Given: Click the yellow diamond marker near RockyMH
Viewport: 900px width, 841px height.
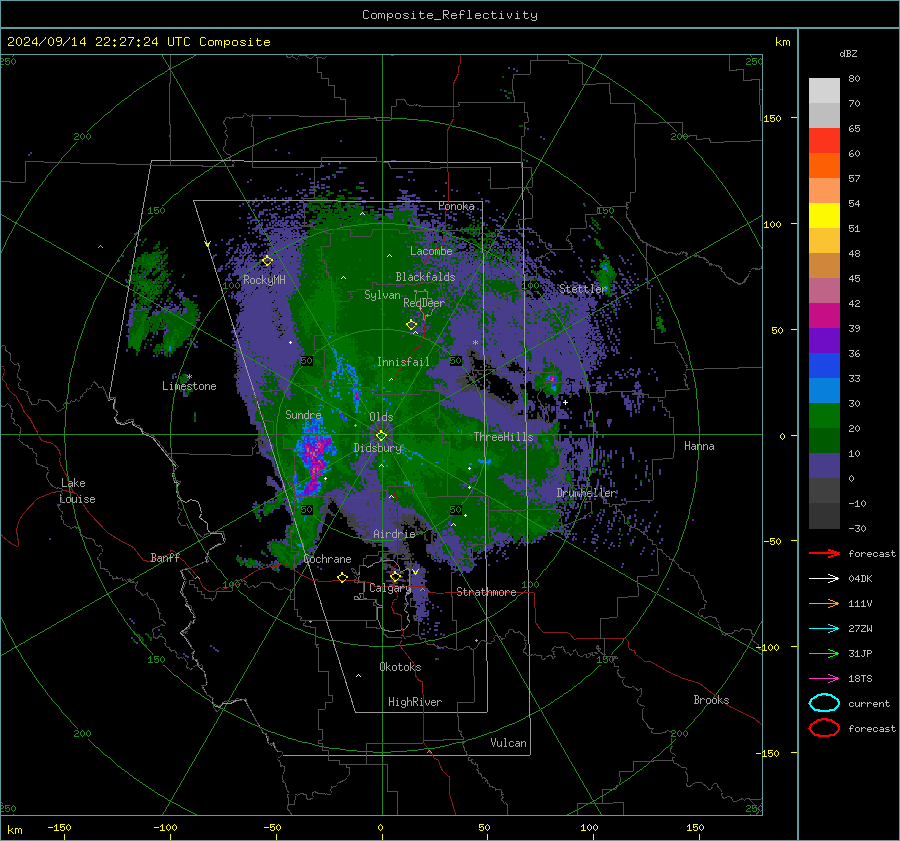Looking at the screenshot, I should (x=267, y=261).
